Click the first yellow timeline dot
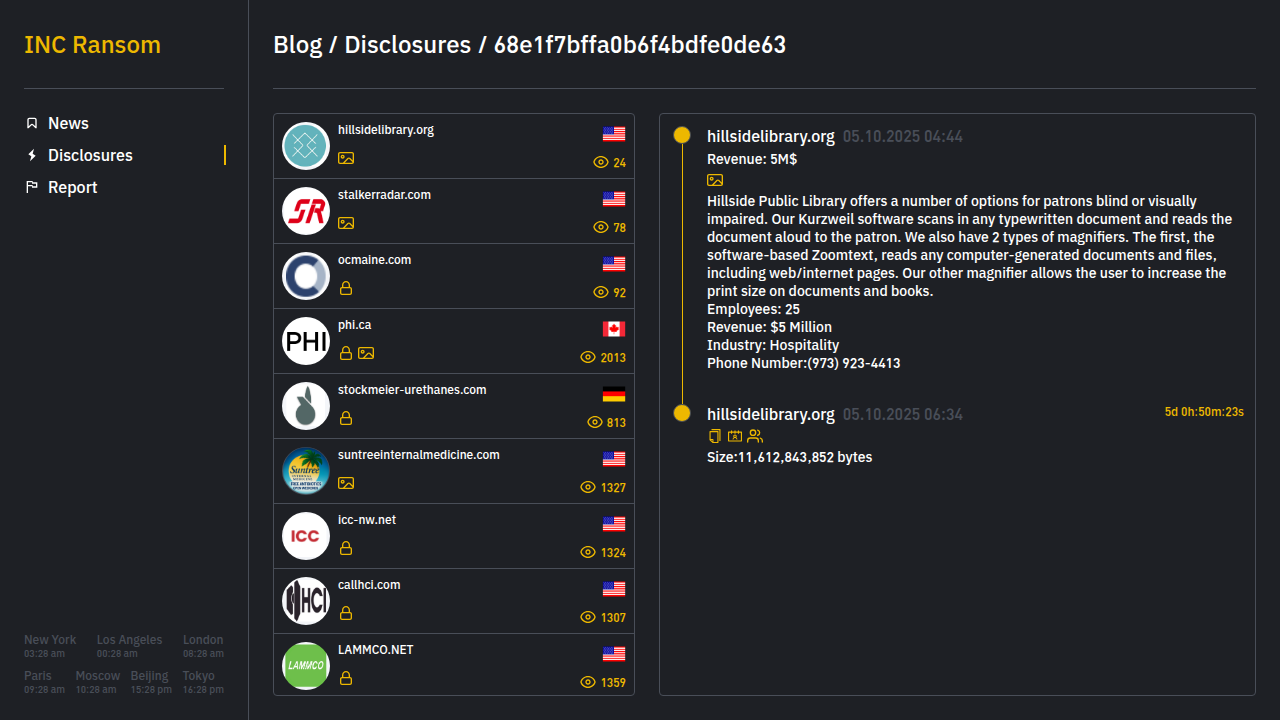 (682, 135)
